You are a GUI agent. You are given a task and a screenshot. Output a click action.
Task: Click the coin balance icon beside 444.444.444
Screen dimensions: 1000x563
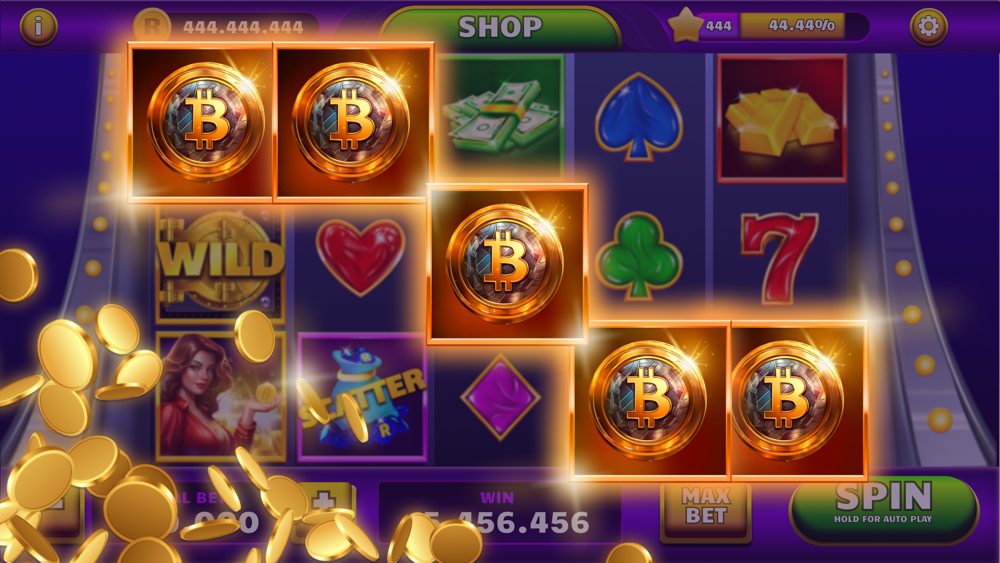pyautogui.click(x=152, y=26)
